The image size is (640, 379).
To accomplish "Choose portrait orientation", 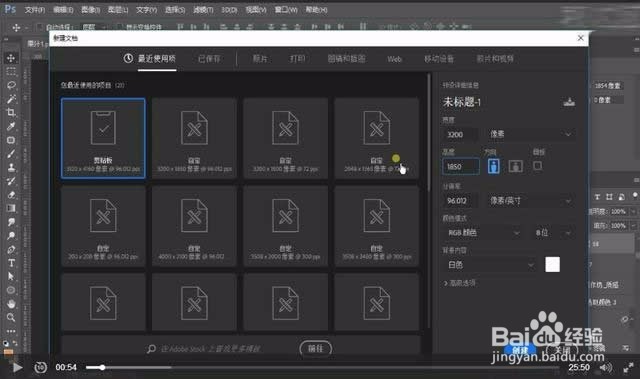I will click(x=493, y=166).
